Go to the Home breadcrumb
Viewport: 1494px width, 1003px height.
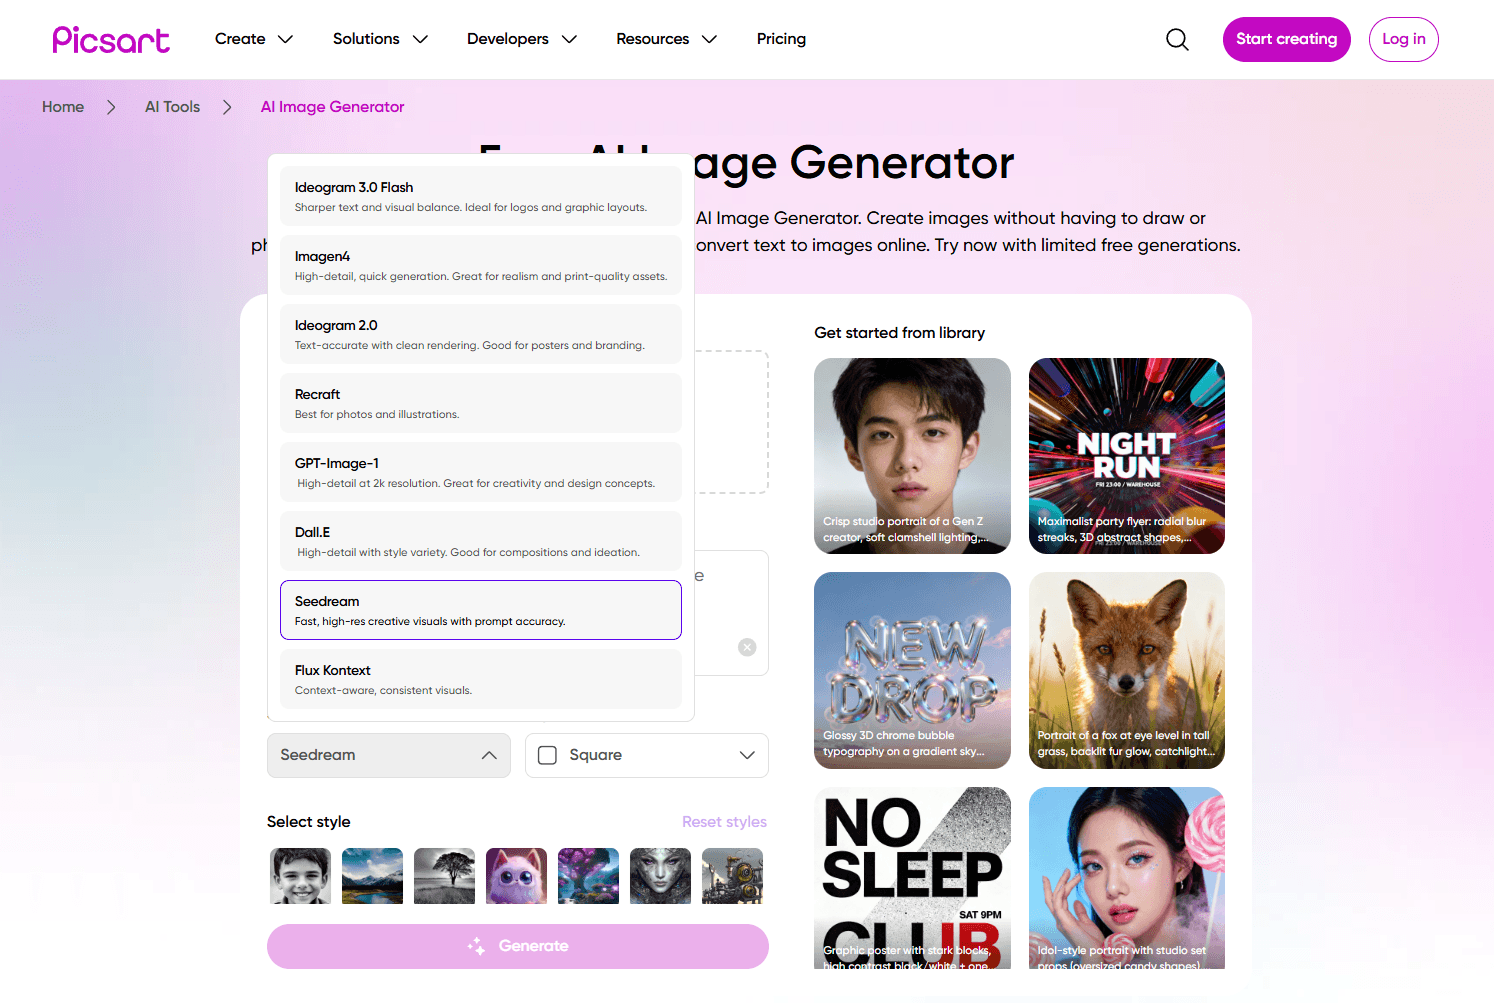coord(63,107)
